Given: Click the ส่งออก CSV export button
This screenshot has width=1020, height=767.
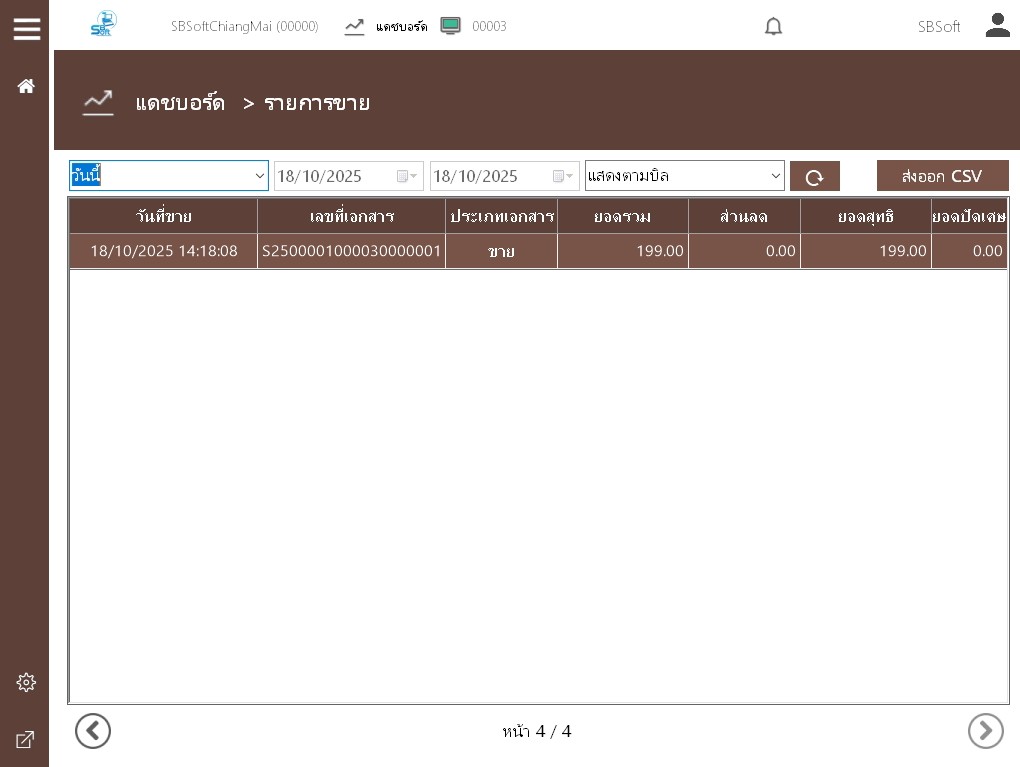Looking at the screenshot, I should [x=942, y=176].
